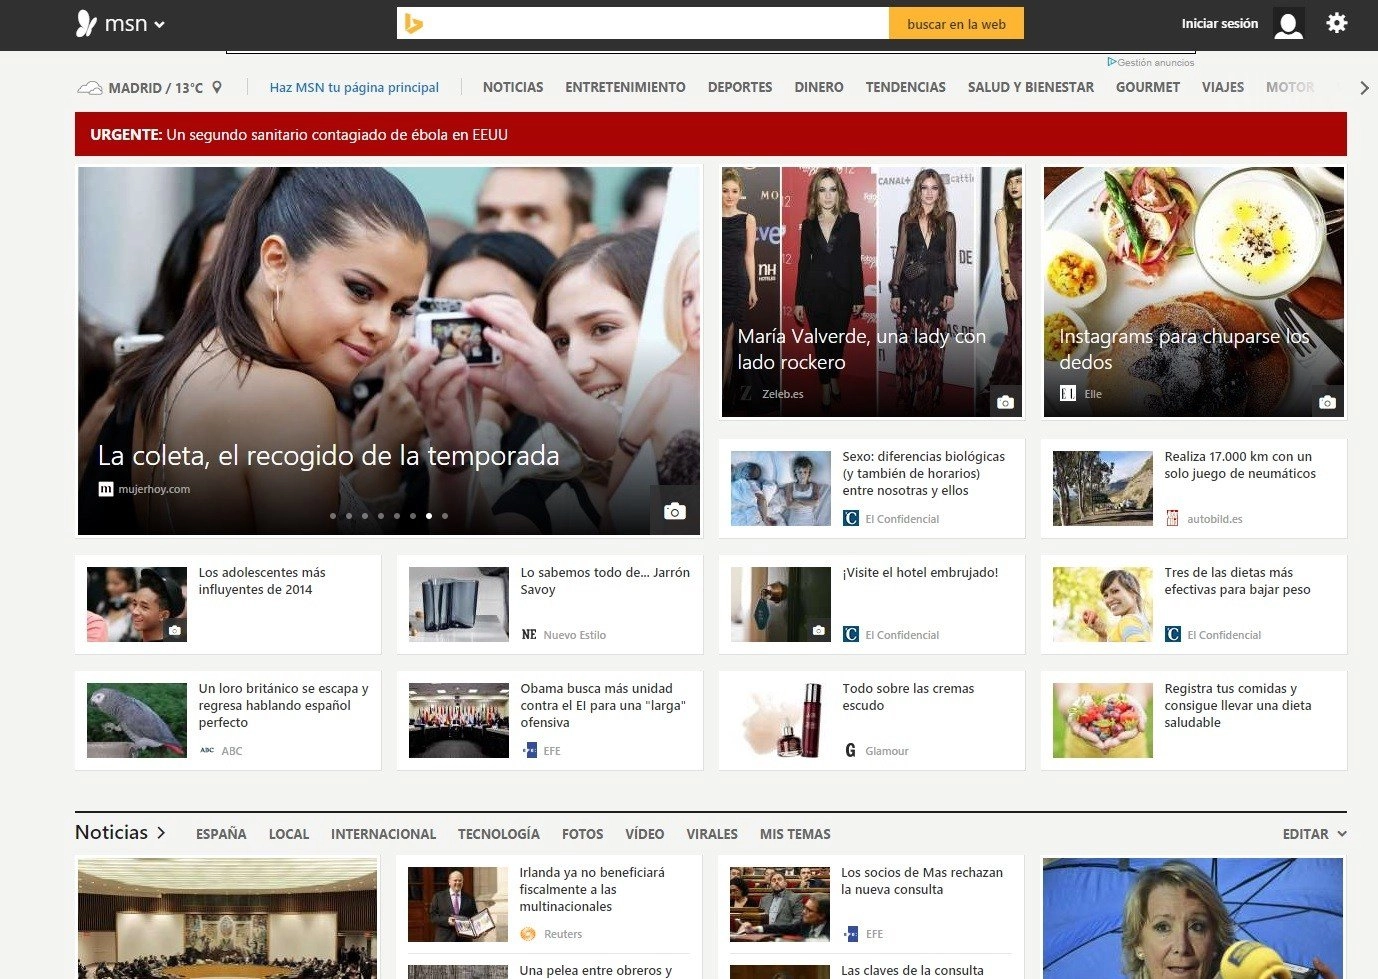Click the EFE icon under Obama article
1378x979 pixels.
[x=529, y=750]
